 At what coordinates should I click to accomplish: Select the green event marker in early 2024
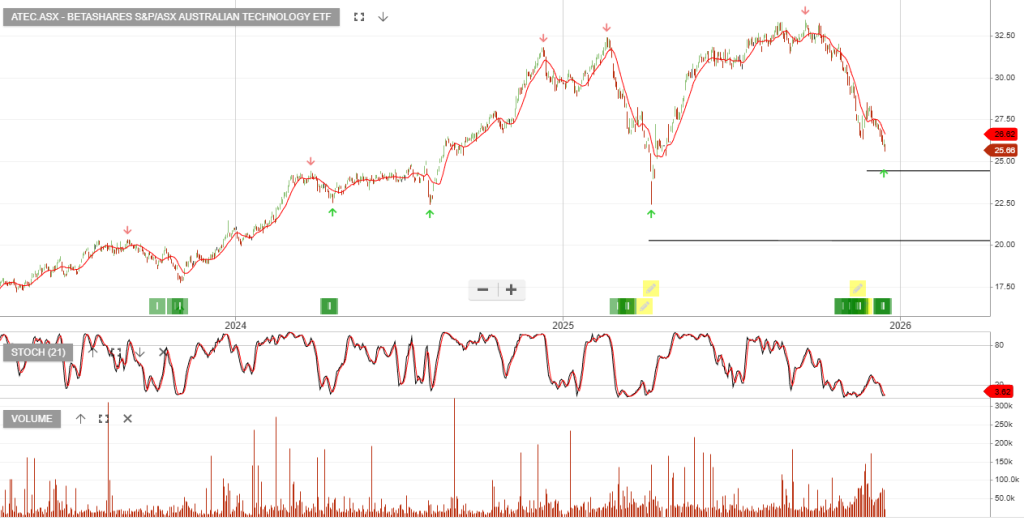click(x=329, y=306)
